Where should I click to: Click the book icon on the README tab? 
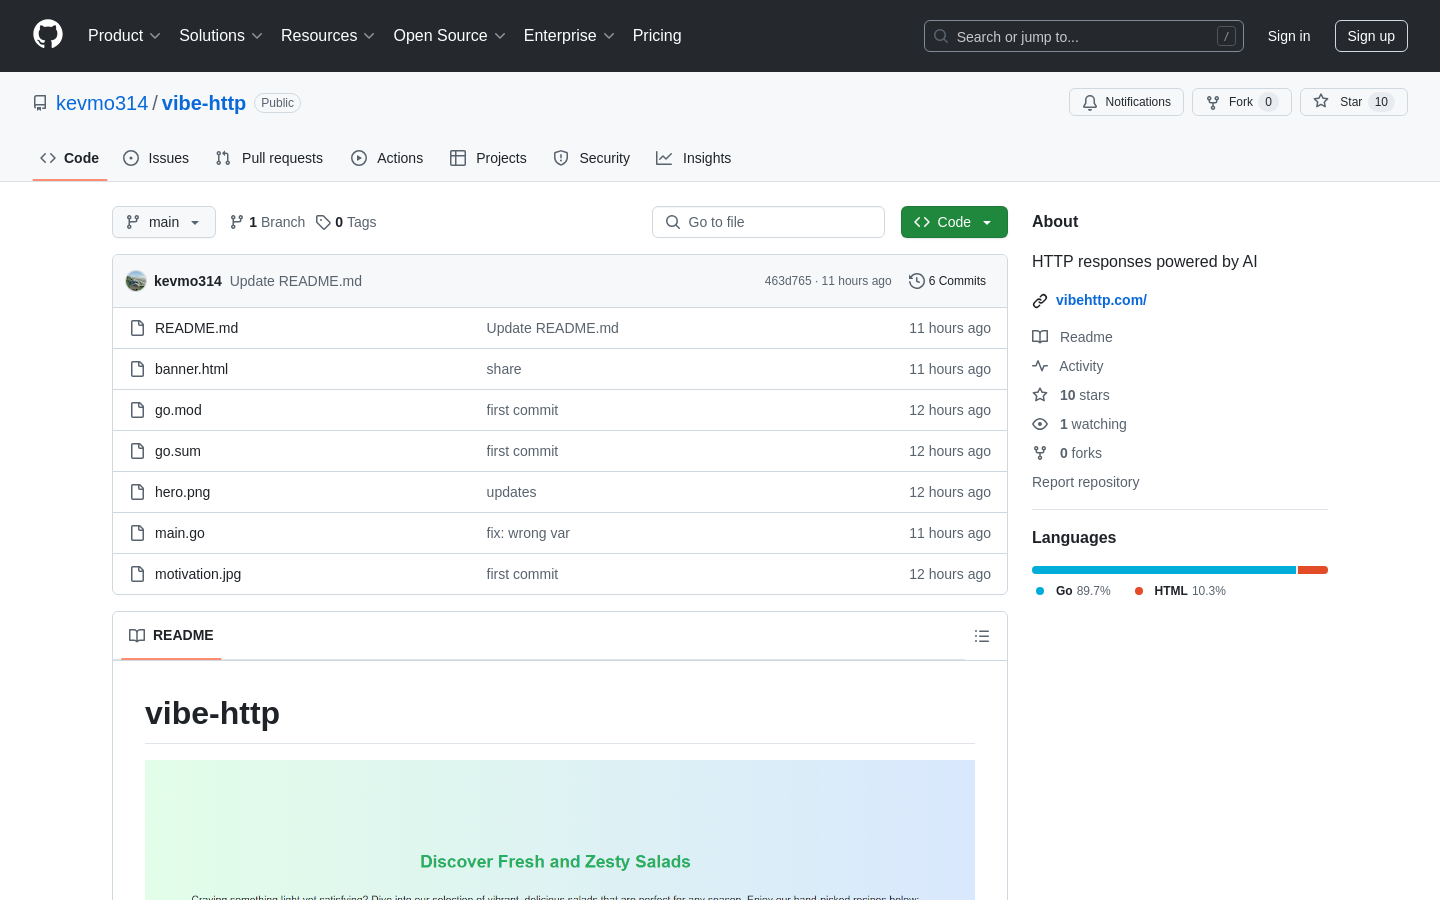[x=137, y=636]
